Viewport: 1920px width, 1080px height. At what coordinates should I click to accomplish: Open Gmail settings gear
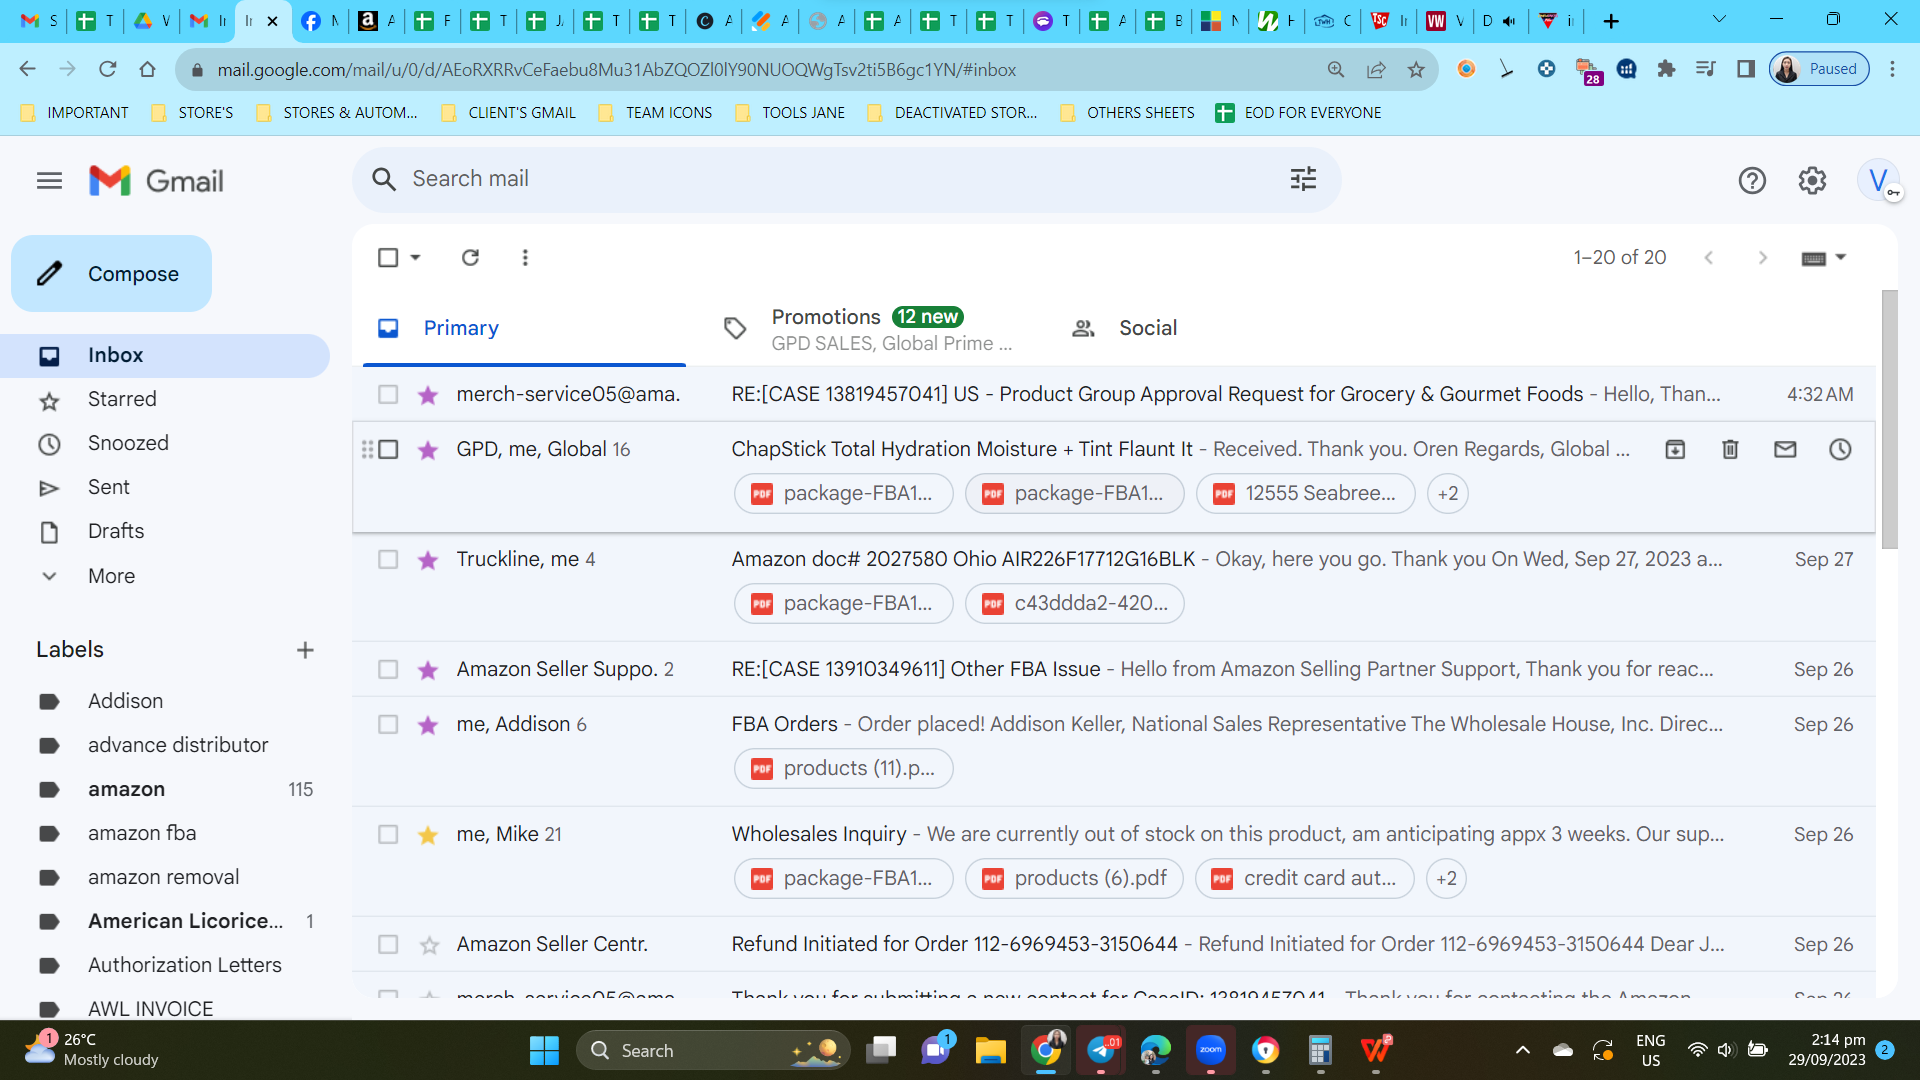pos(1812,181)
